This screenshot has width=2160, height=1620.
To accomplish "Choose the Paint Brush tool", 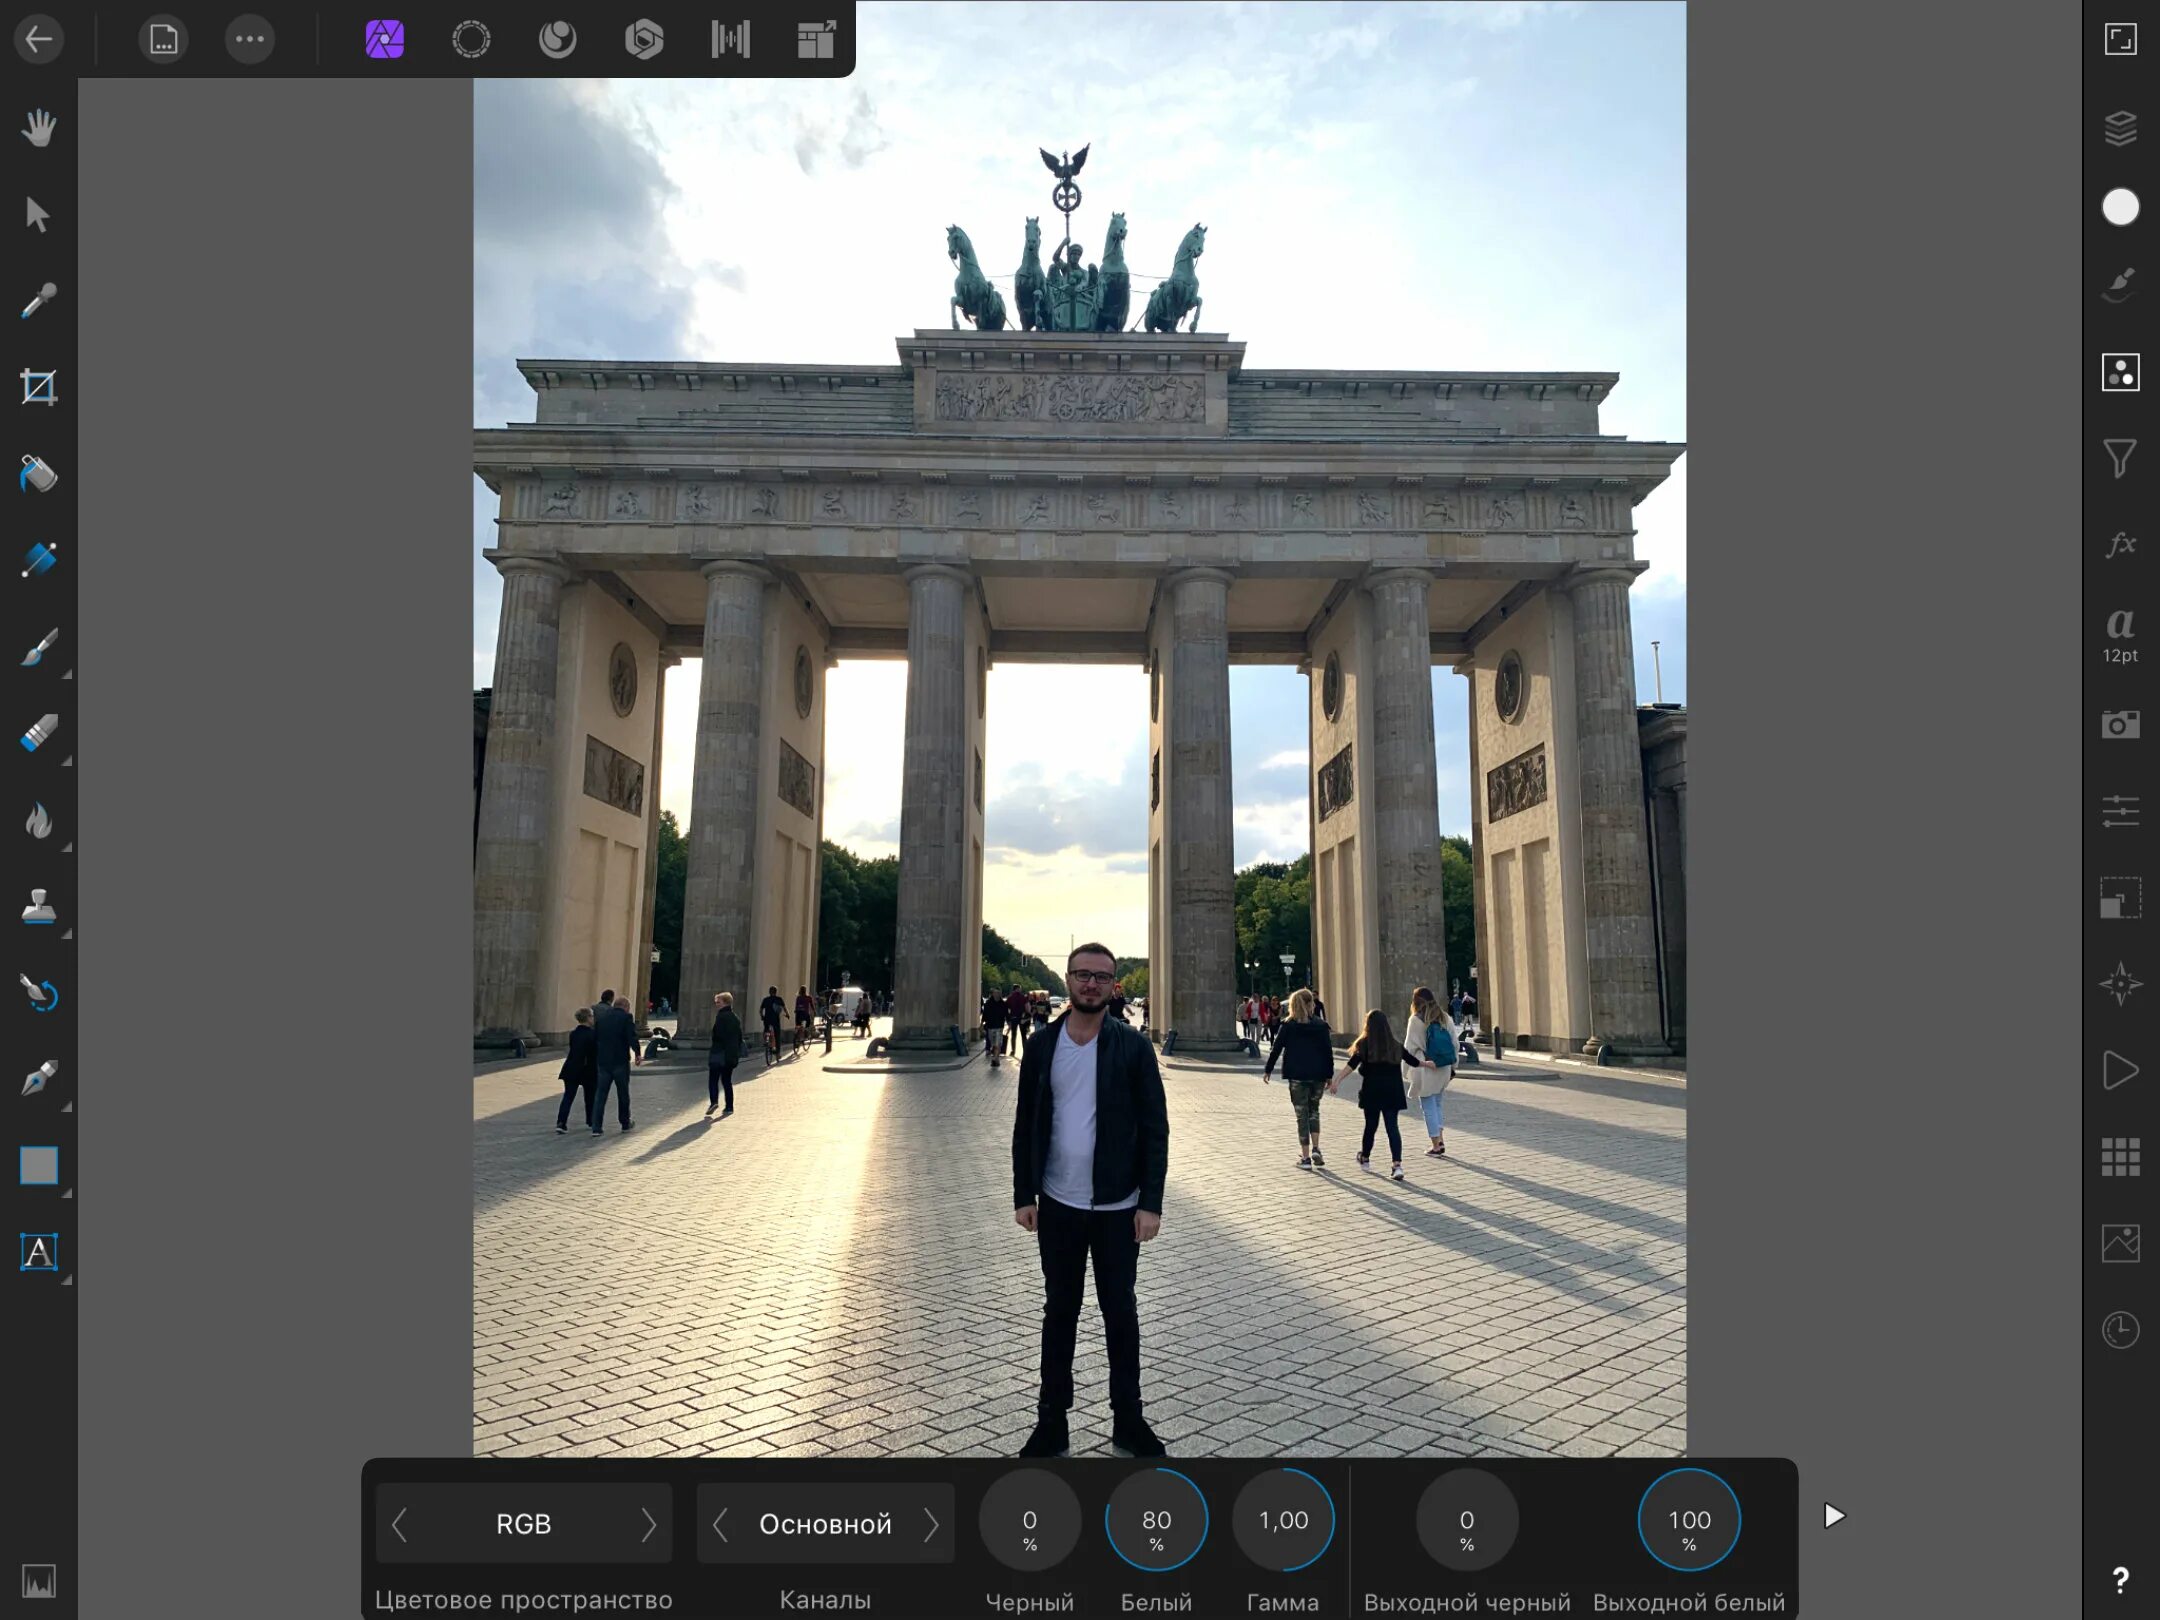I will point(38,648).
